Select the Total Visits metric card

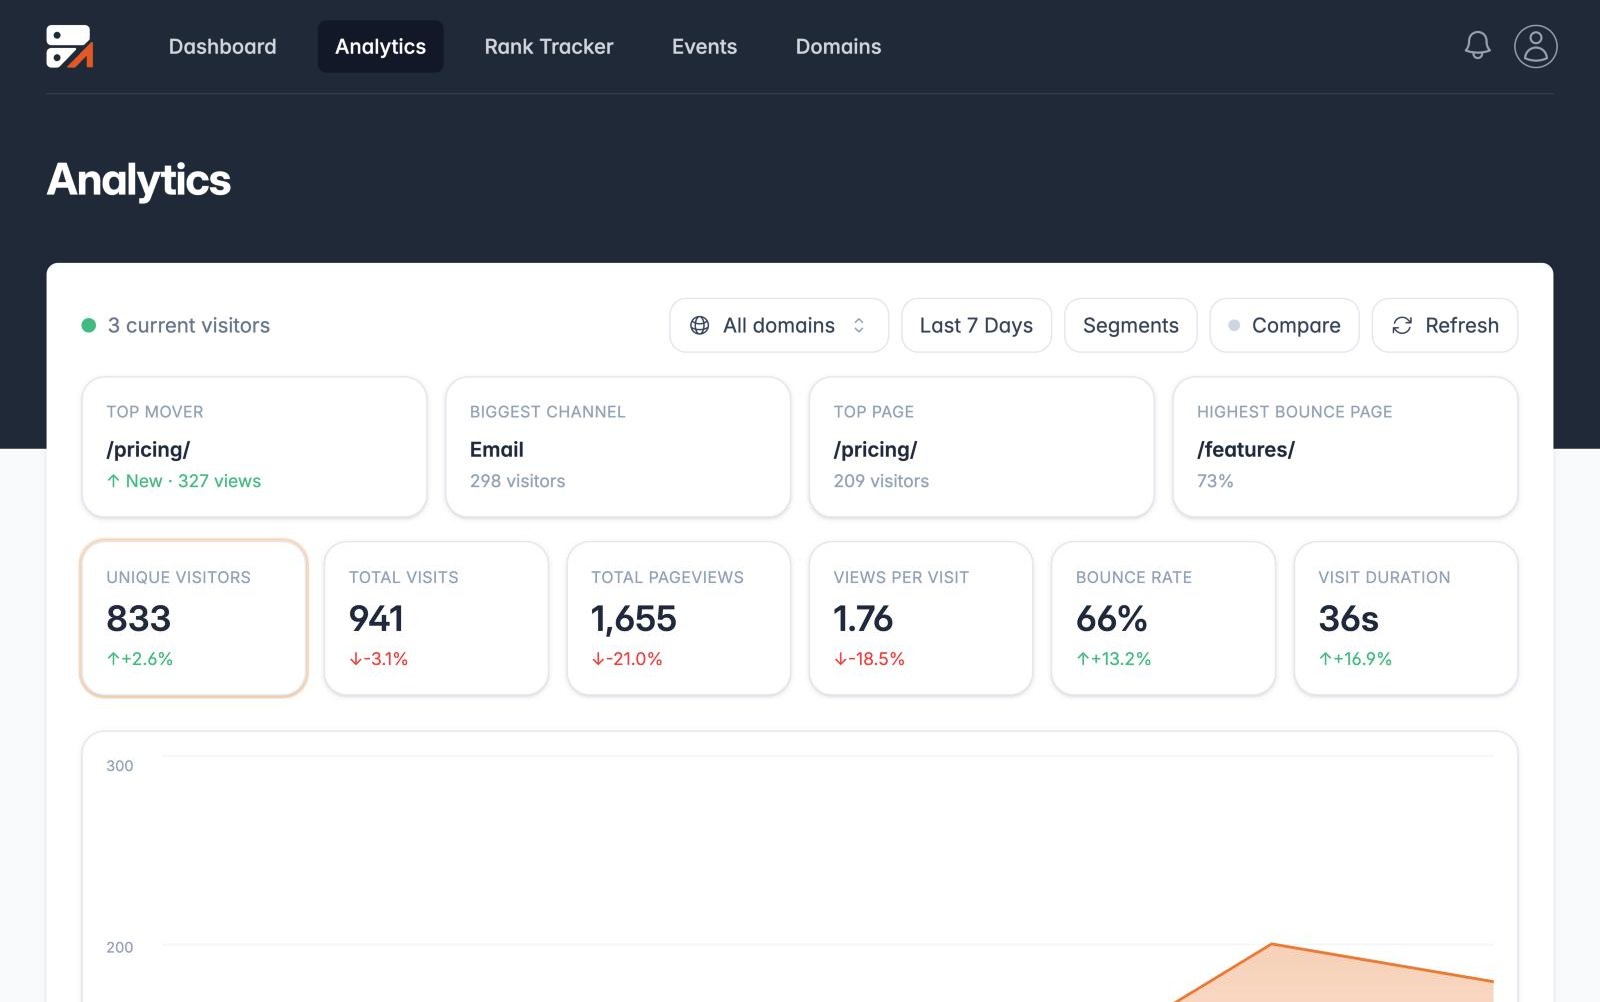tap(436, 618)
